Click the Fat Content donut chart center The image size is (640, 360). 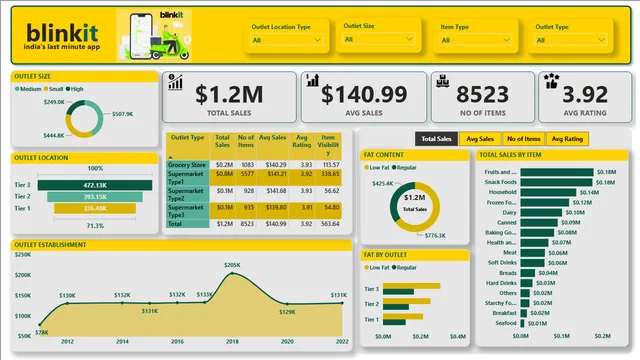[415, 207]
